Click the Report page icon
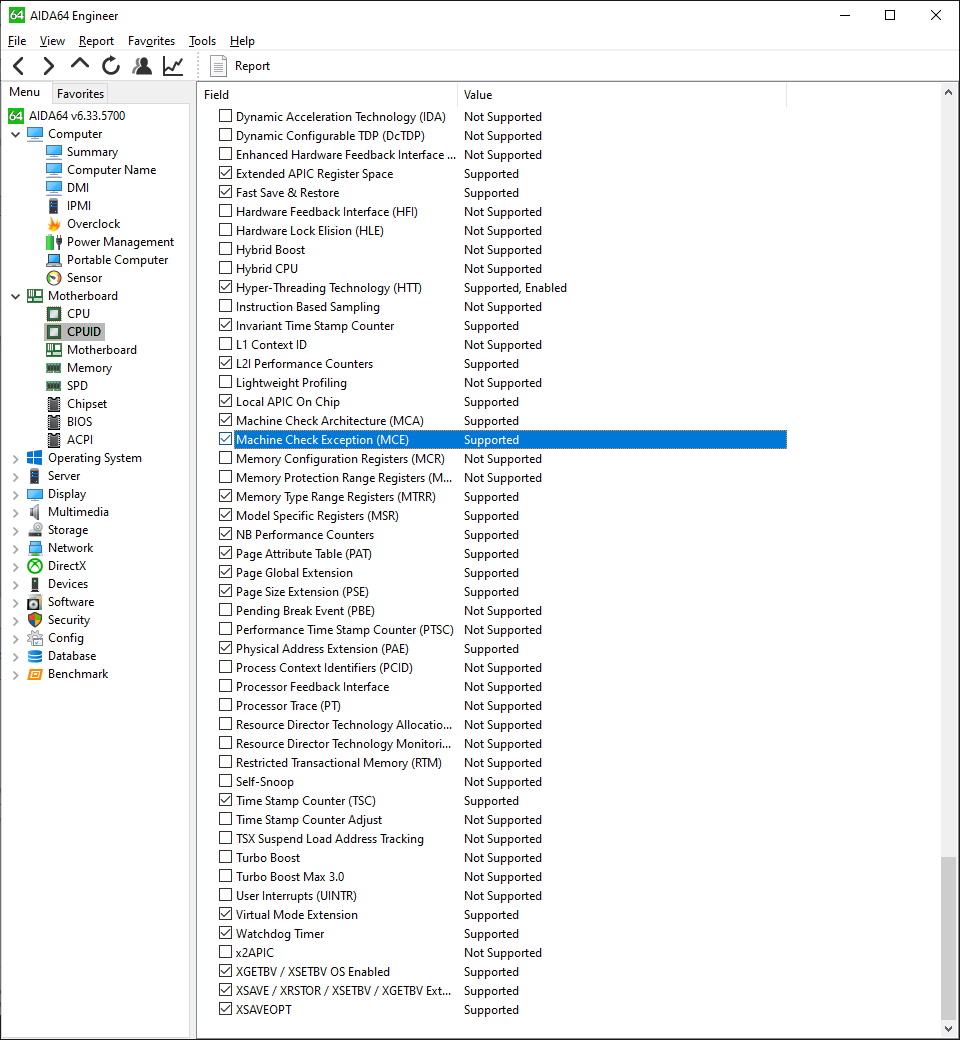 [x=218, y=66]
